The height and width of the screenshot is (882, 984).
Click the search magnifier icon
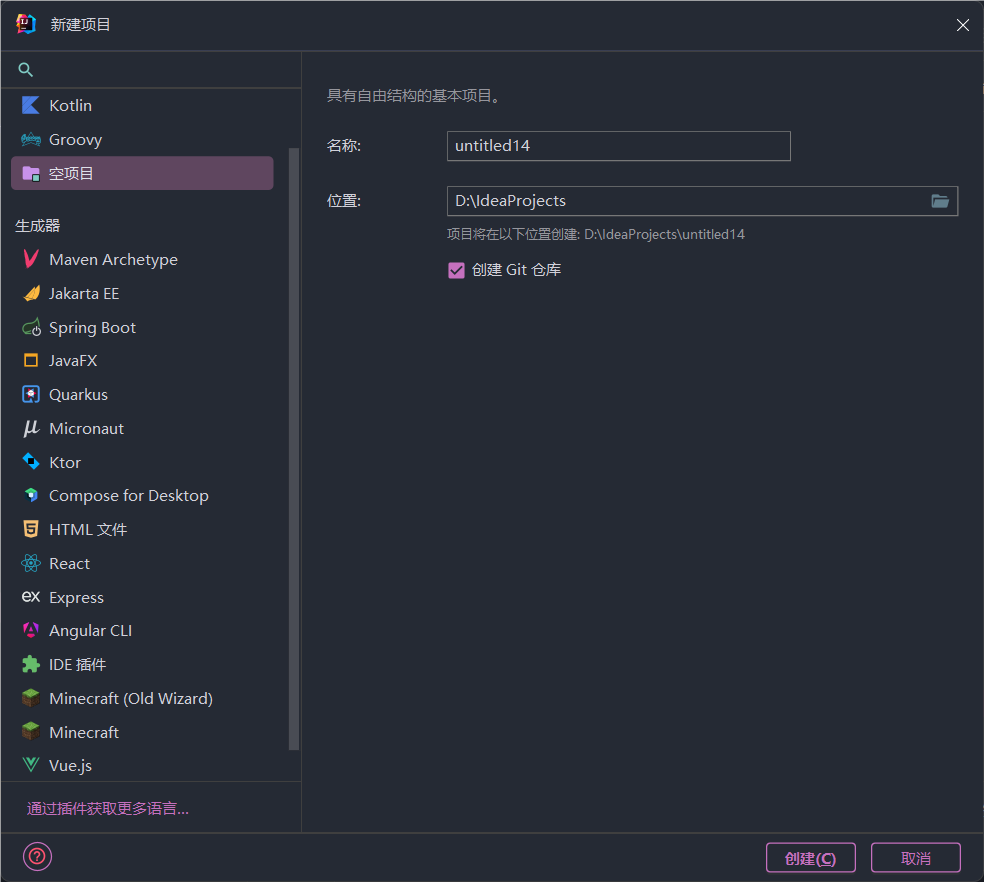click(26, 70)
